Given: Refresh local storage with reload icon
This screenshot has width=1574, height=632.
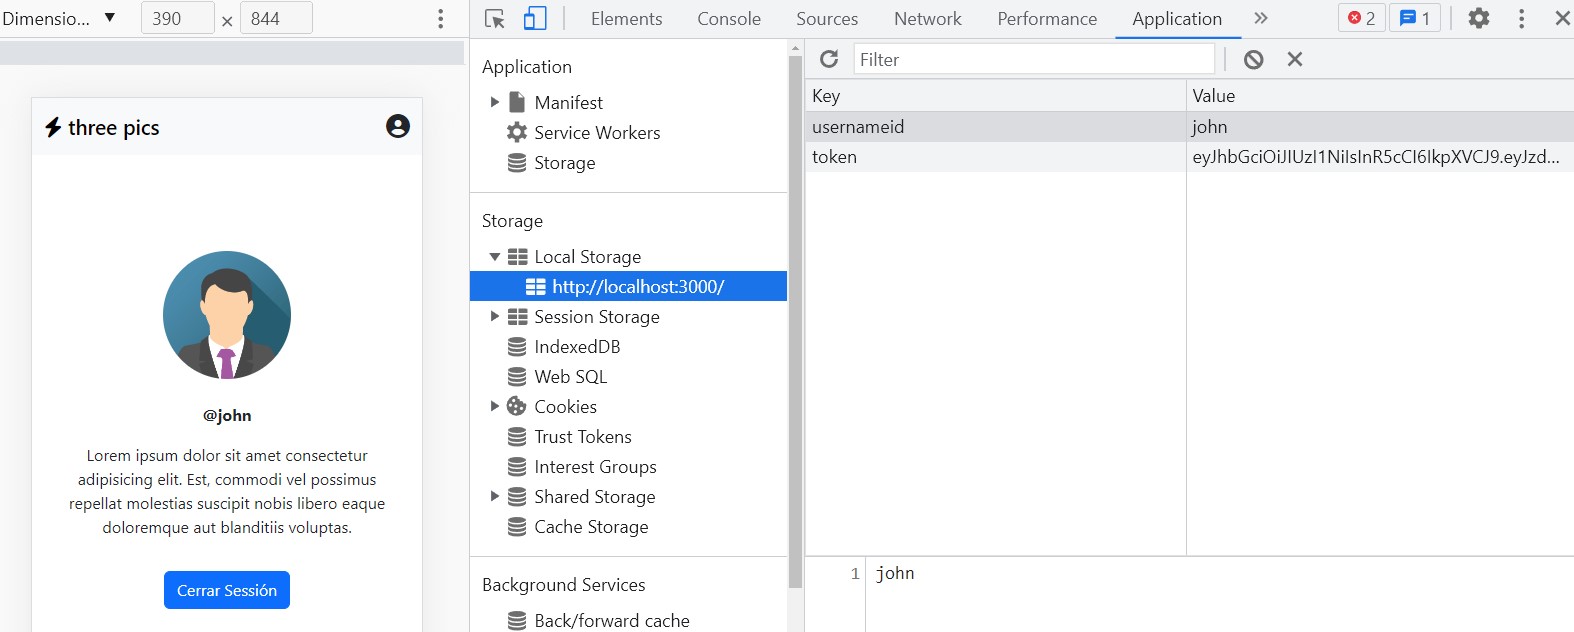Looking at the screenshot, I should tap(829, 59).
